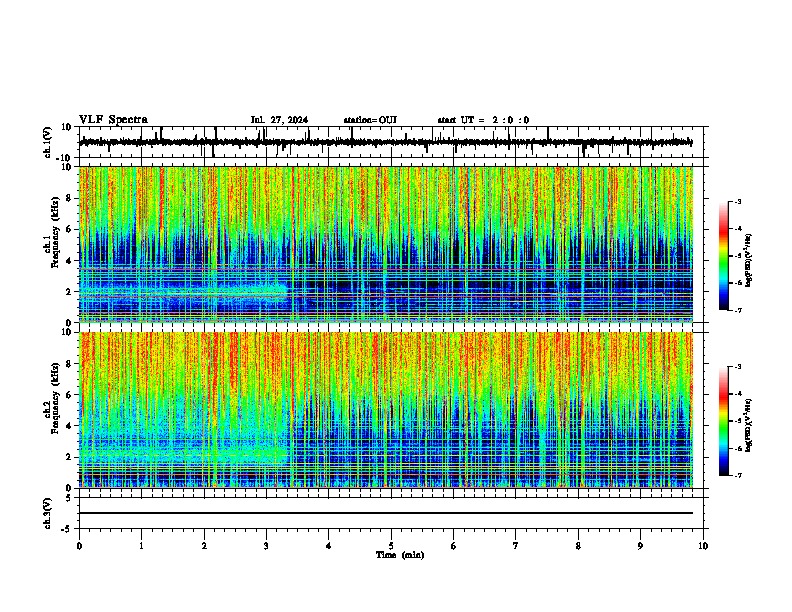This screenshot has height=612, width=792.
Task: Click inside the ch.1 spectrogram panel
Action: pyautogui.click(x=385, y=244)
